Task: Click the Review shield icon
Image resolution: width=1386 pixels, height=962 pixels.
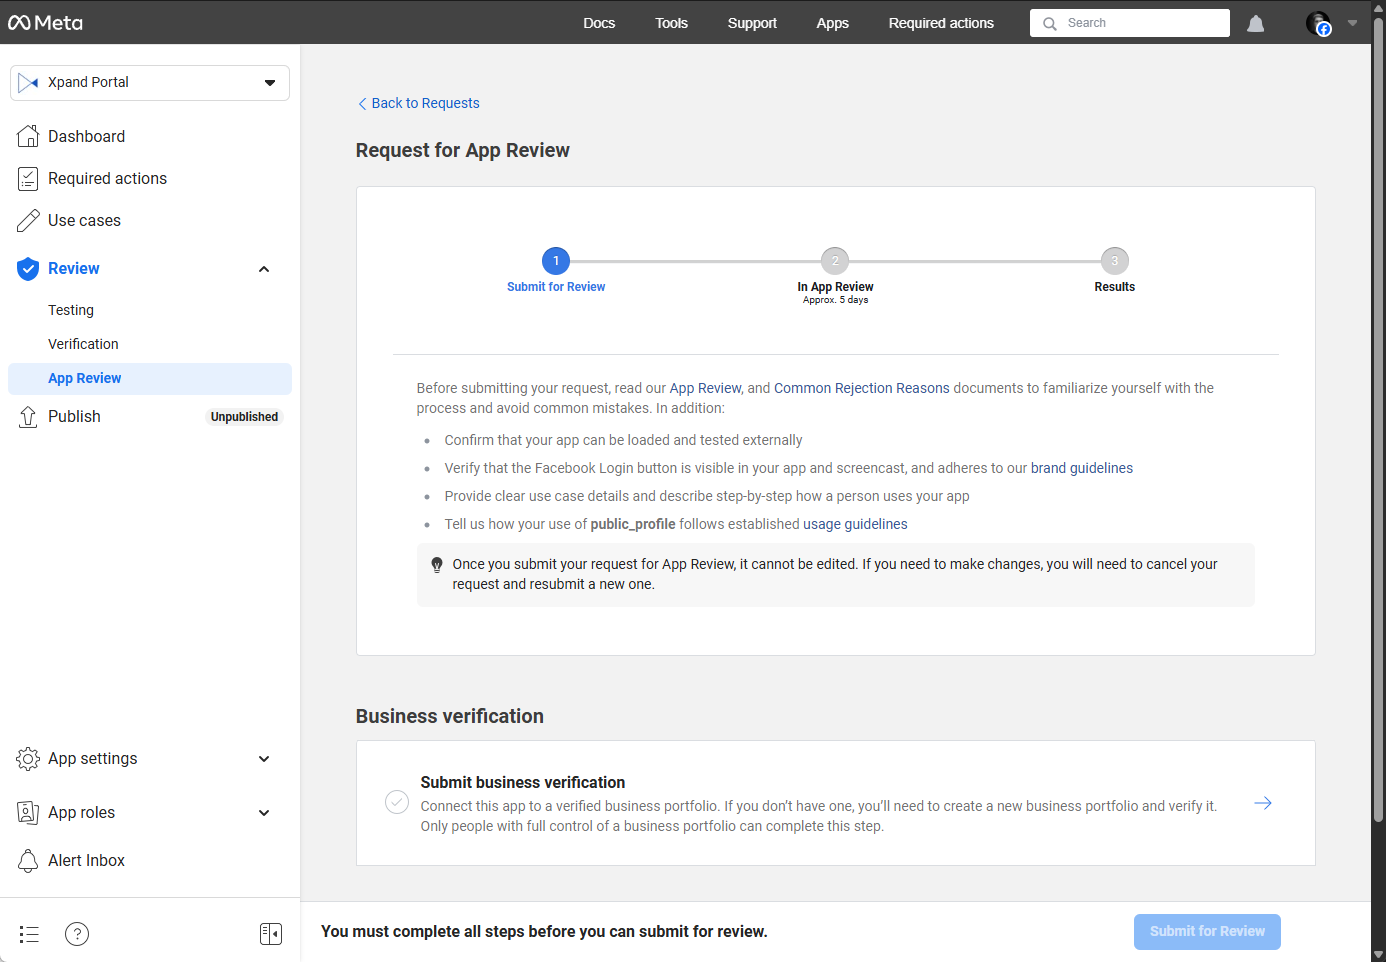Action: point(28,268)
